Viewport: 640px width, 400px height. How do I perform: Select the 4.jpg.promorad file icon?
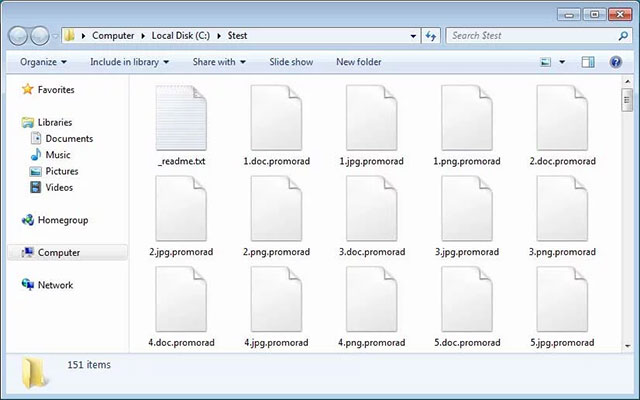coord(276,299)
